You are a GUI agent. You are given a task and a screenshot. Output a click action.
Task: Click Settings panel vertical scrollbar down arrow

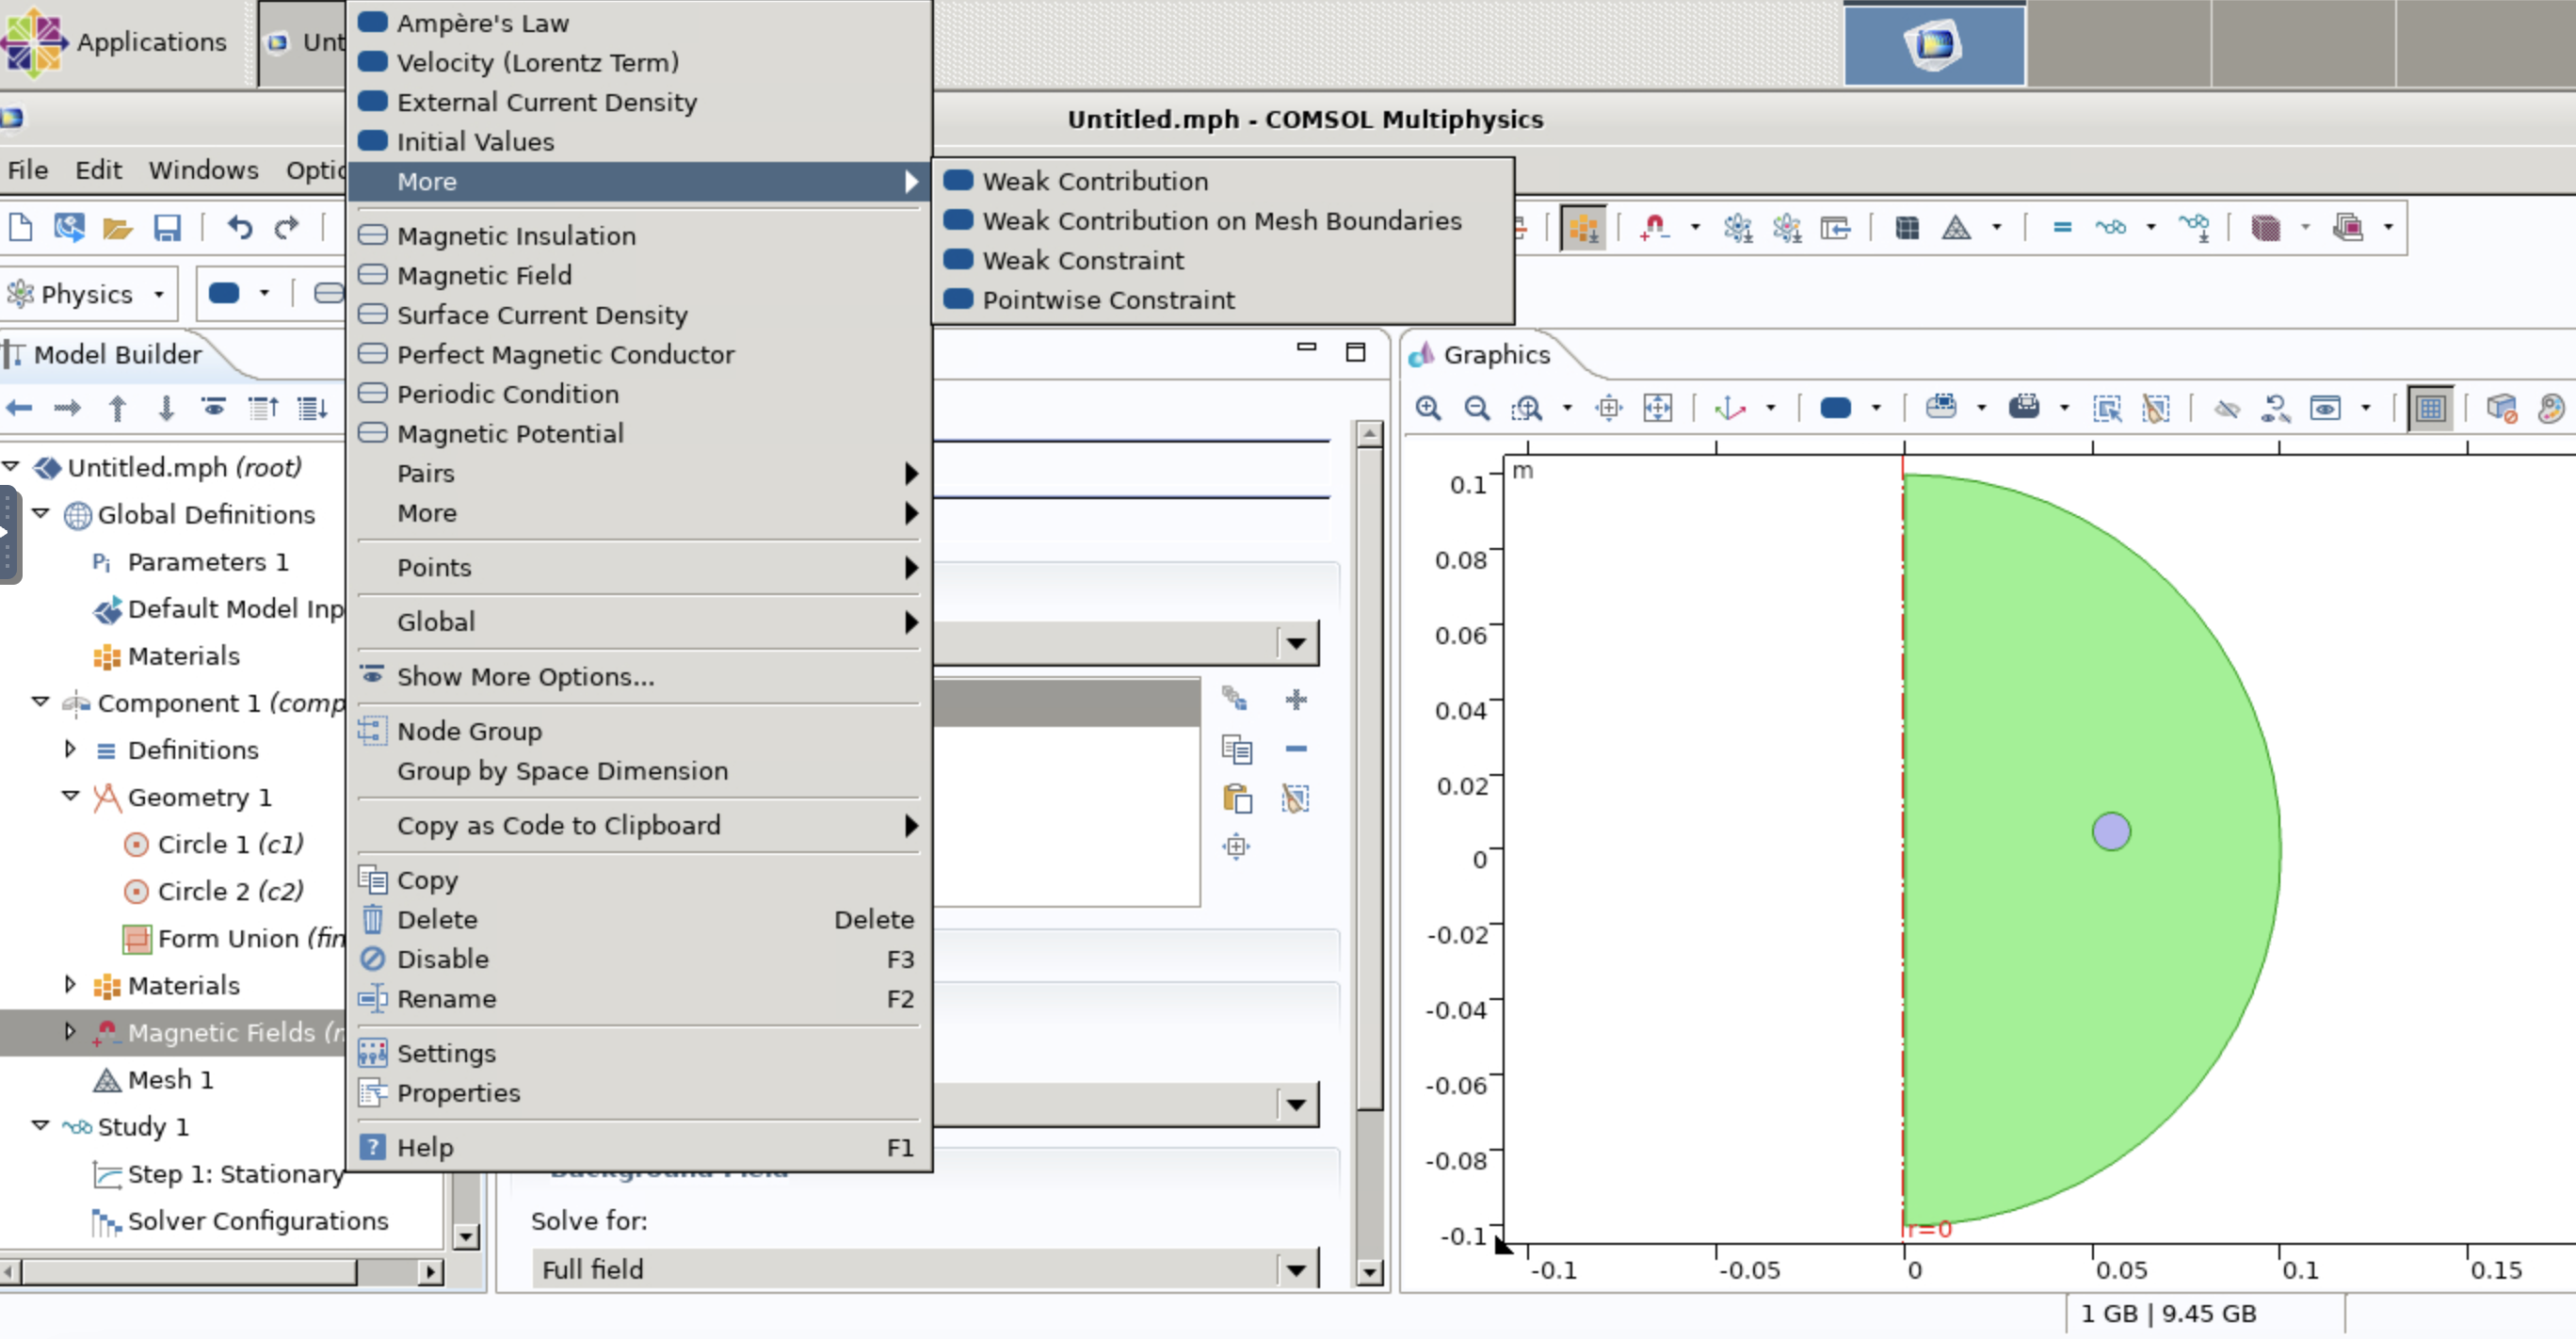[x=1369, y=1272]
